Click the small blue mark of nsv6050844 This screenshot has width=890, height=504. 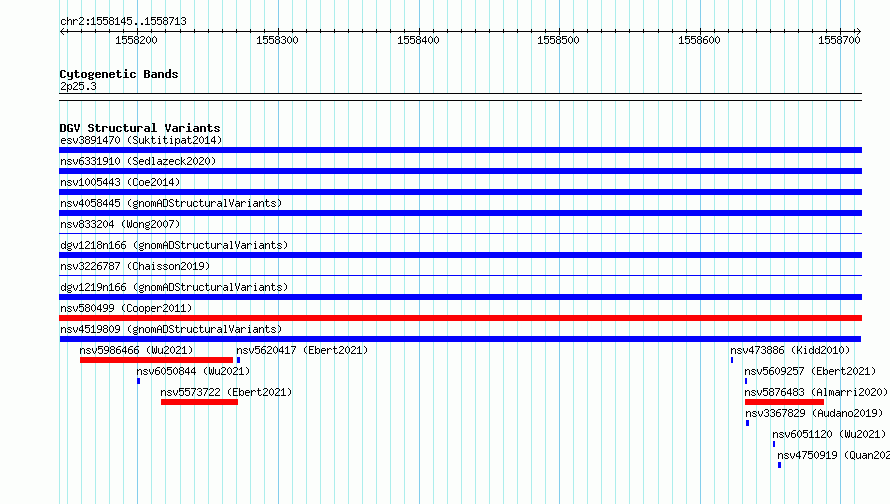(138, 381)
